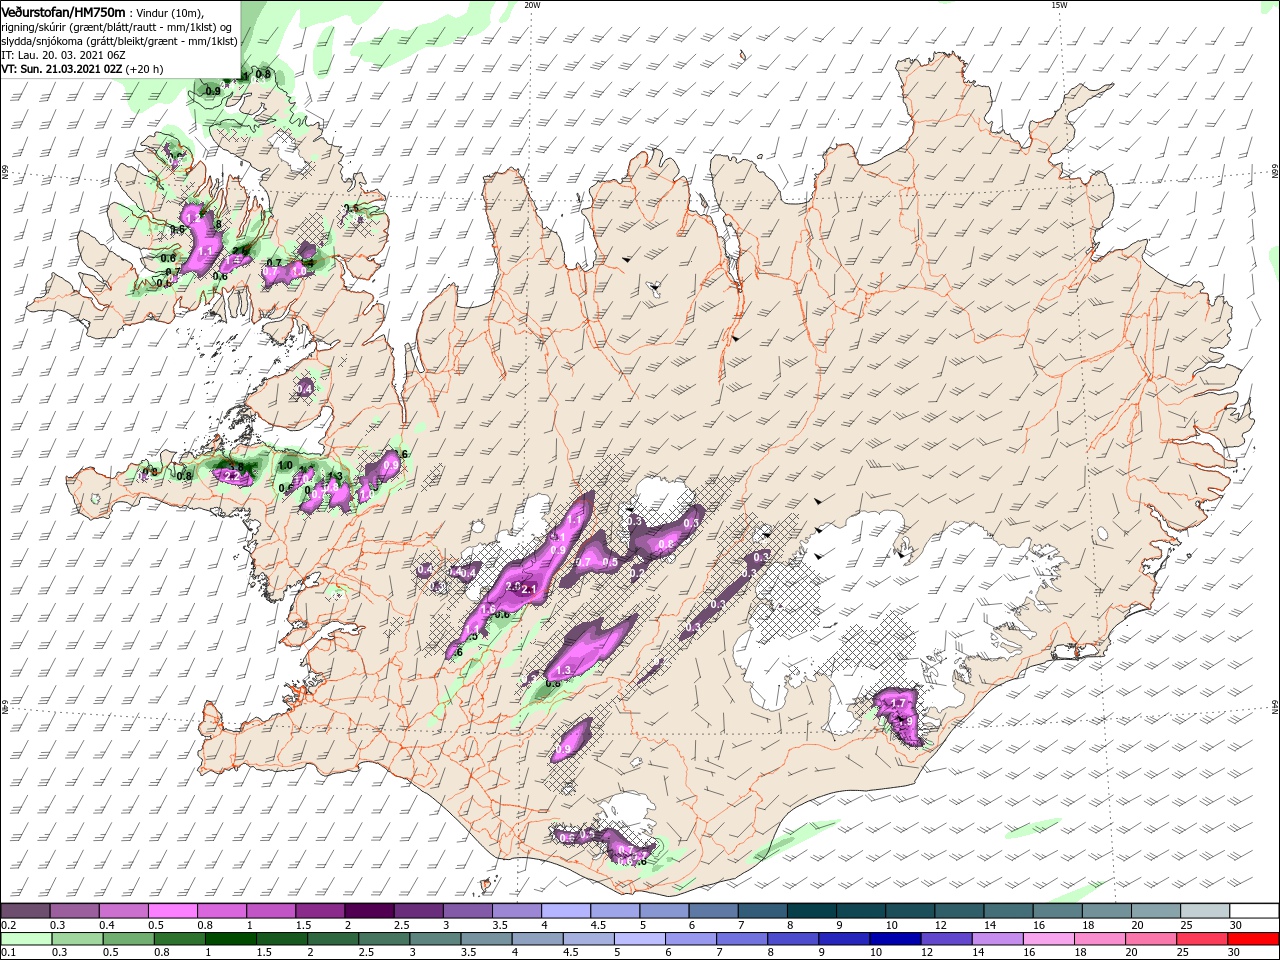Click the title text Veðurstofan/HM750m
The height and width of the screenshot is (960, 1280).
63,12
